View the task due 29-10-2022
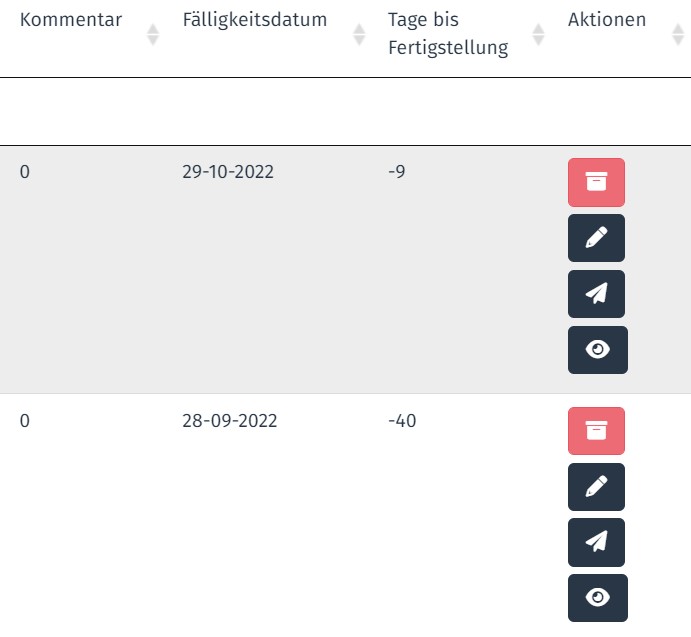This screenshot has height=637, width=691. (x=598, y=350)
